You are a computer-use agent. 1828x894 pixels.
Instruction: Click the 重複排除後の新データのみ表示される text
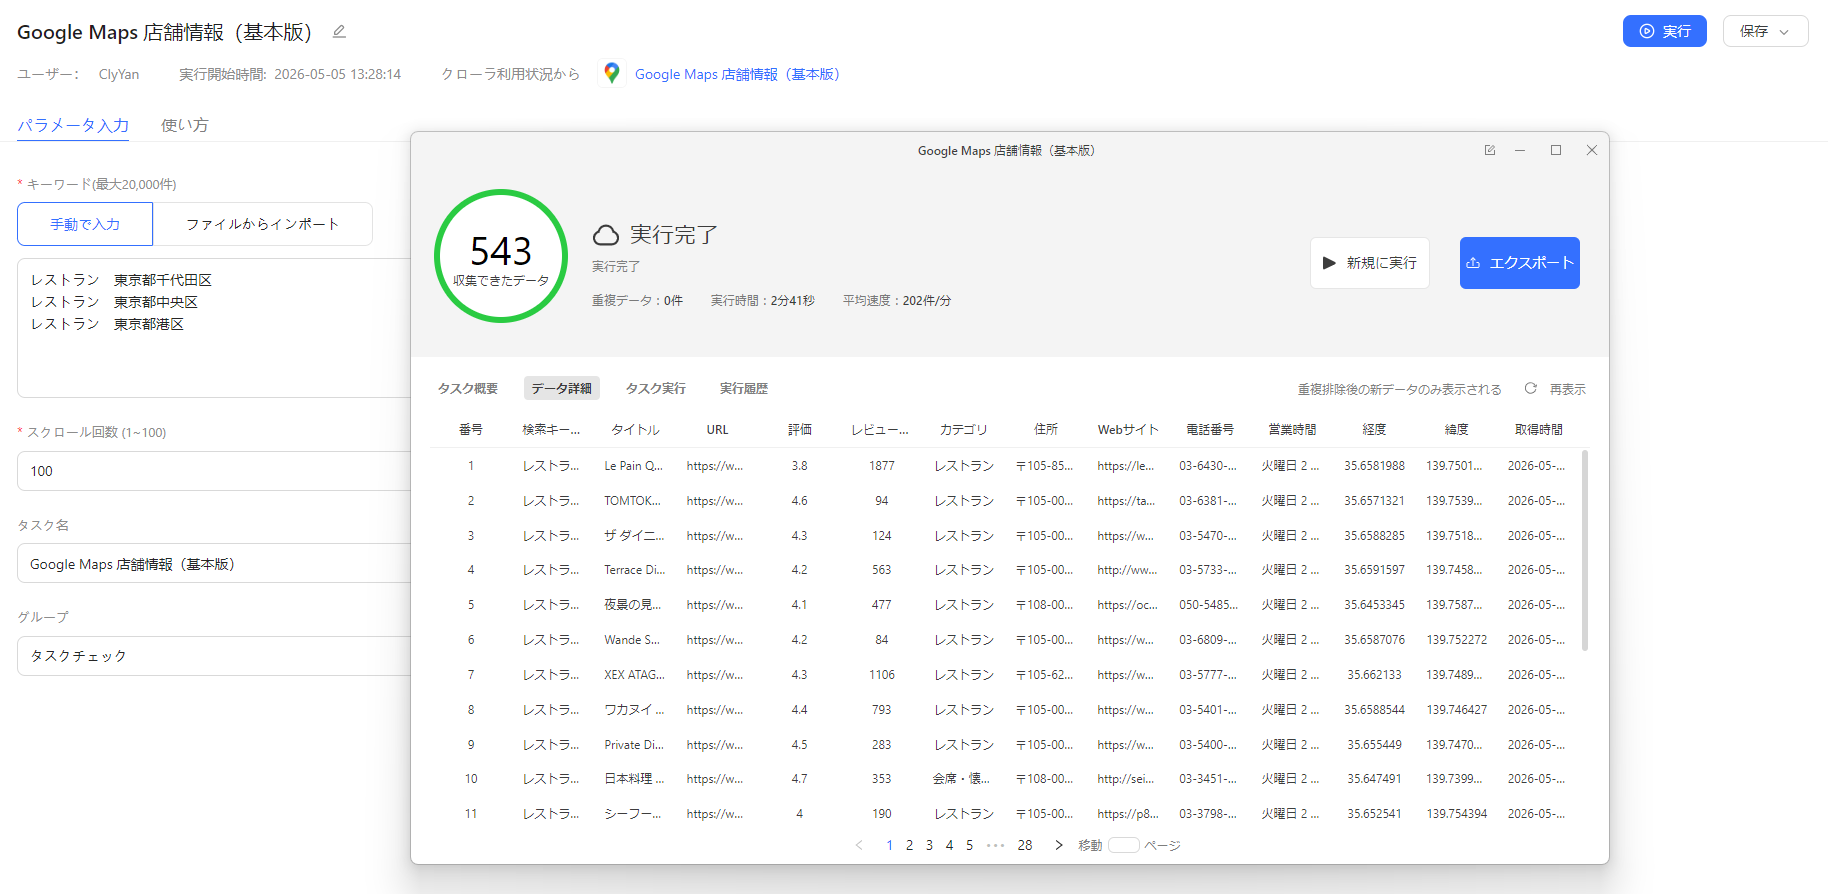1399,389
